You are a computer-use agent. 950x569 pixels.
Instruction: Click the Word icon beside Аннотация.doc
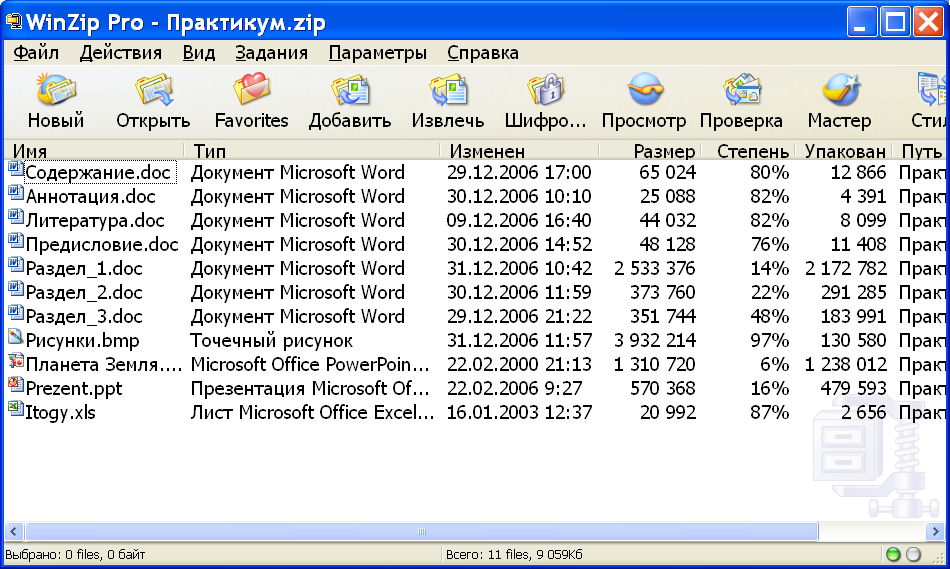(x=15, y=193)
